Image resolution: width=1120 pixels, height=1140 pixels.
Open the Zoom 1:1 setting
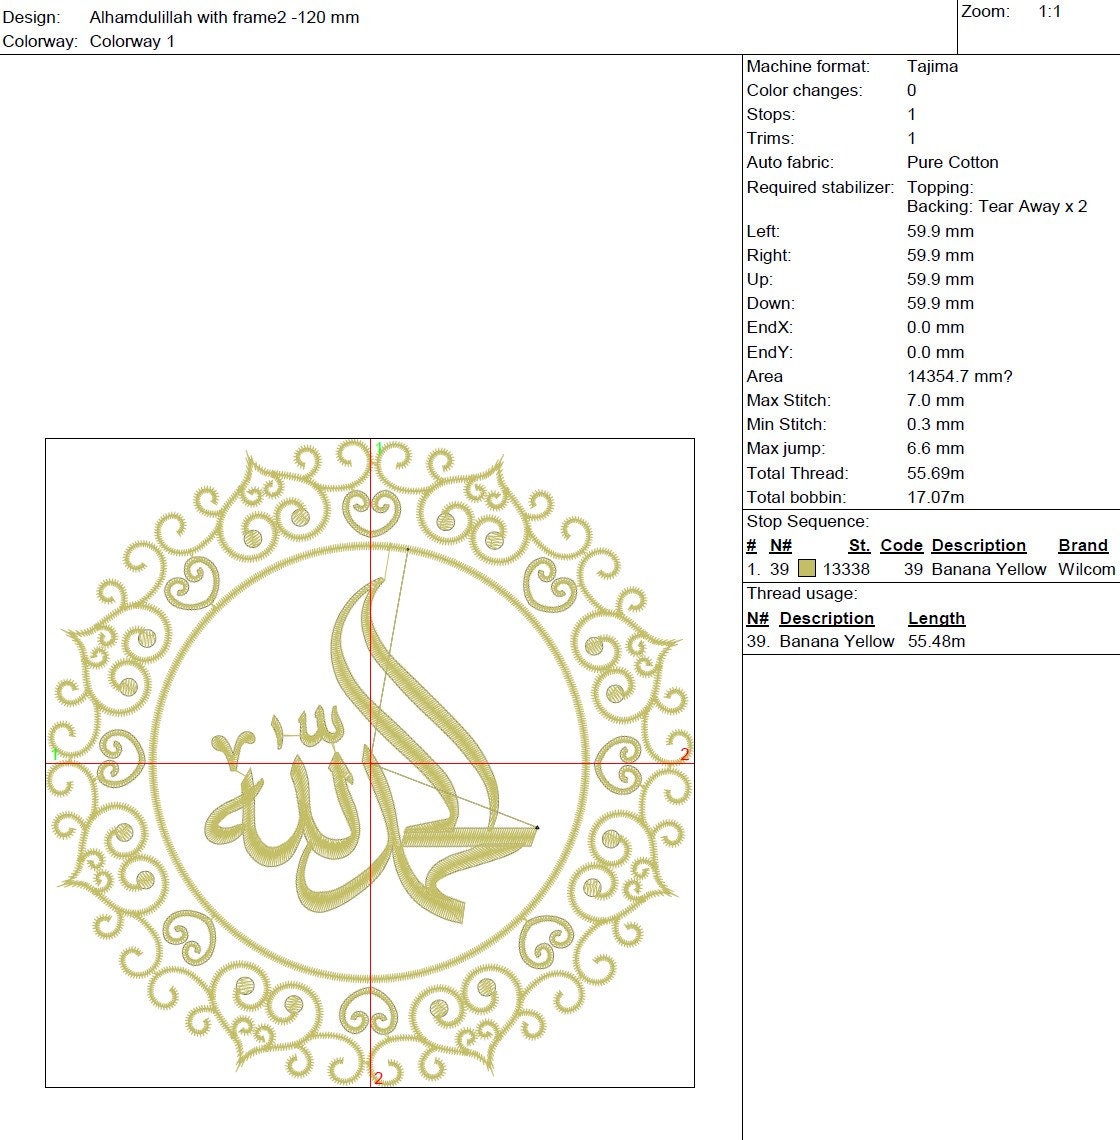point(1049,12)
